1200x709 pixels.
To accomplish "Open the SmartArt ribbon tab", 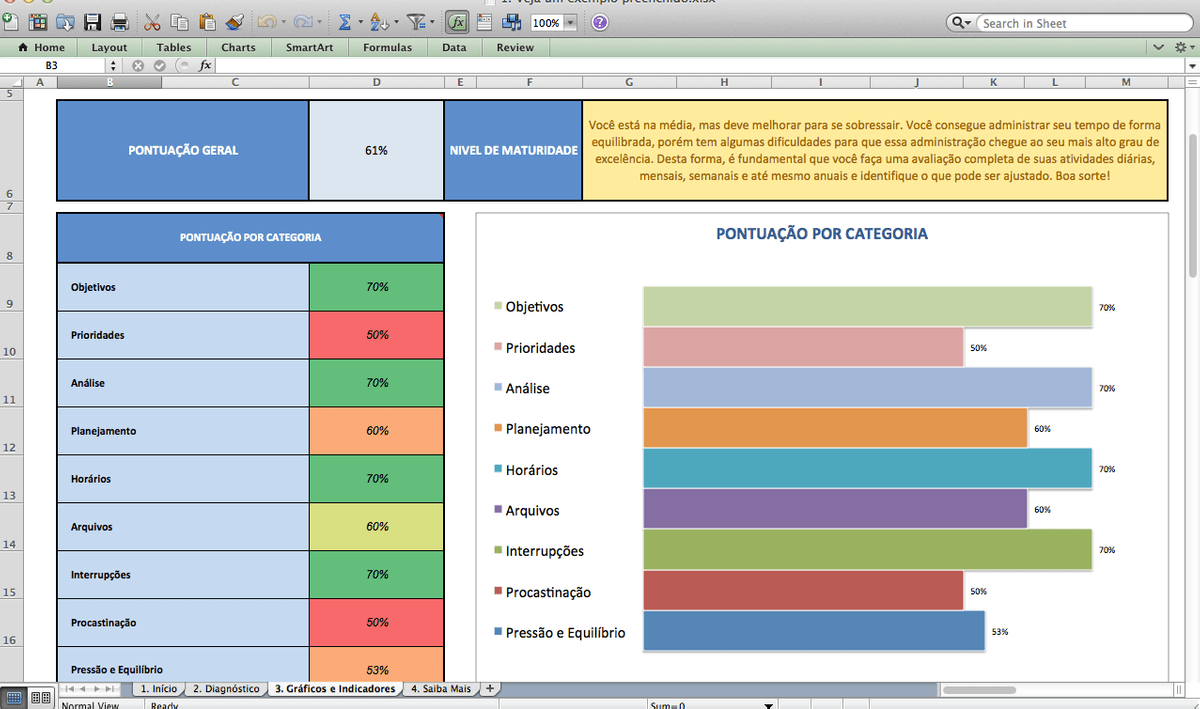I will [x=310, y=47].
